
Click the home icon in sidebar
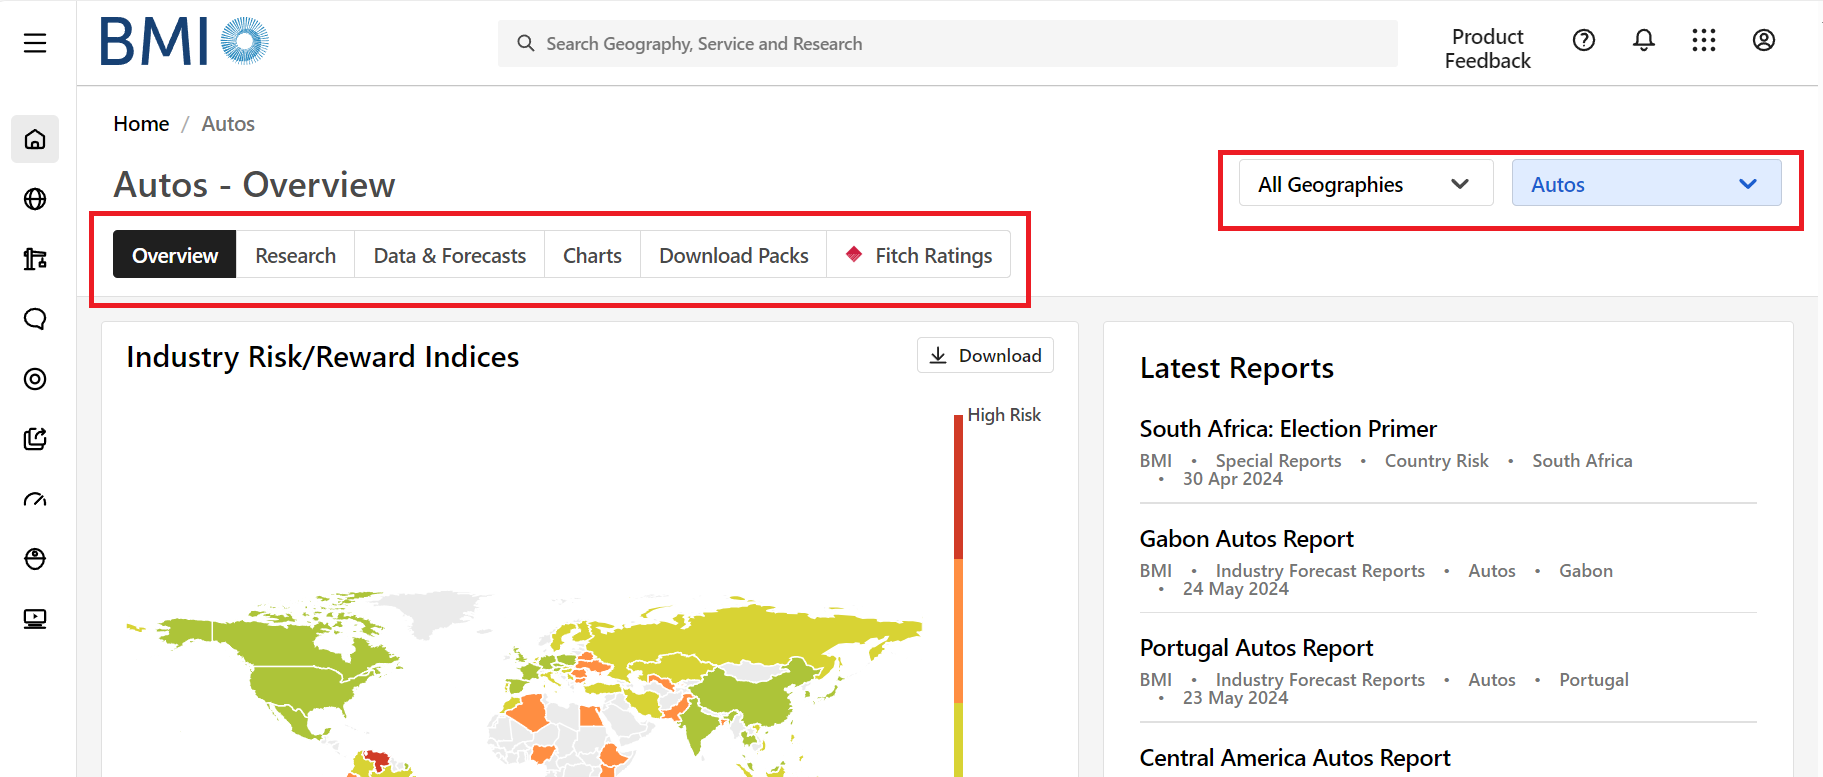(x=35, y=139)
